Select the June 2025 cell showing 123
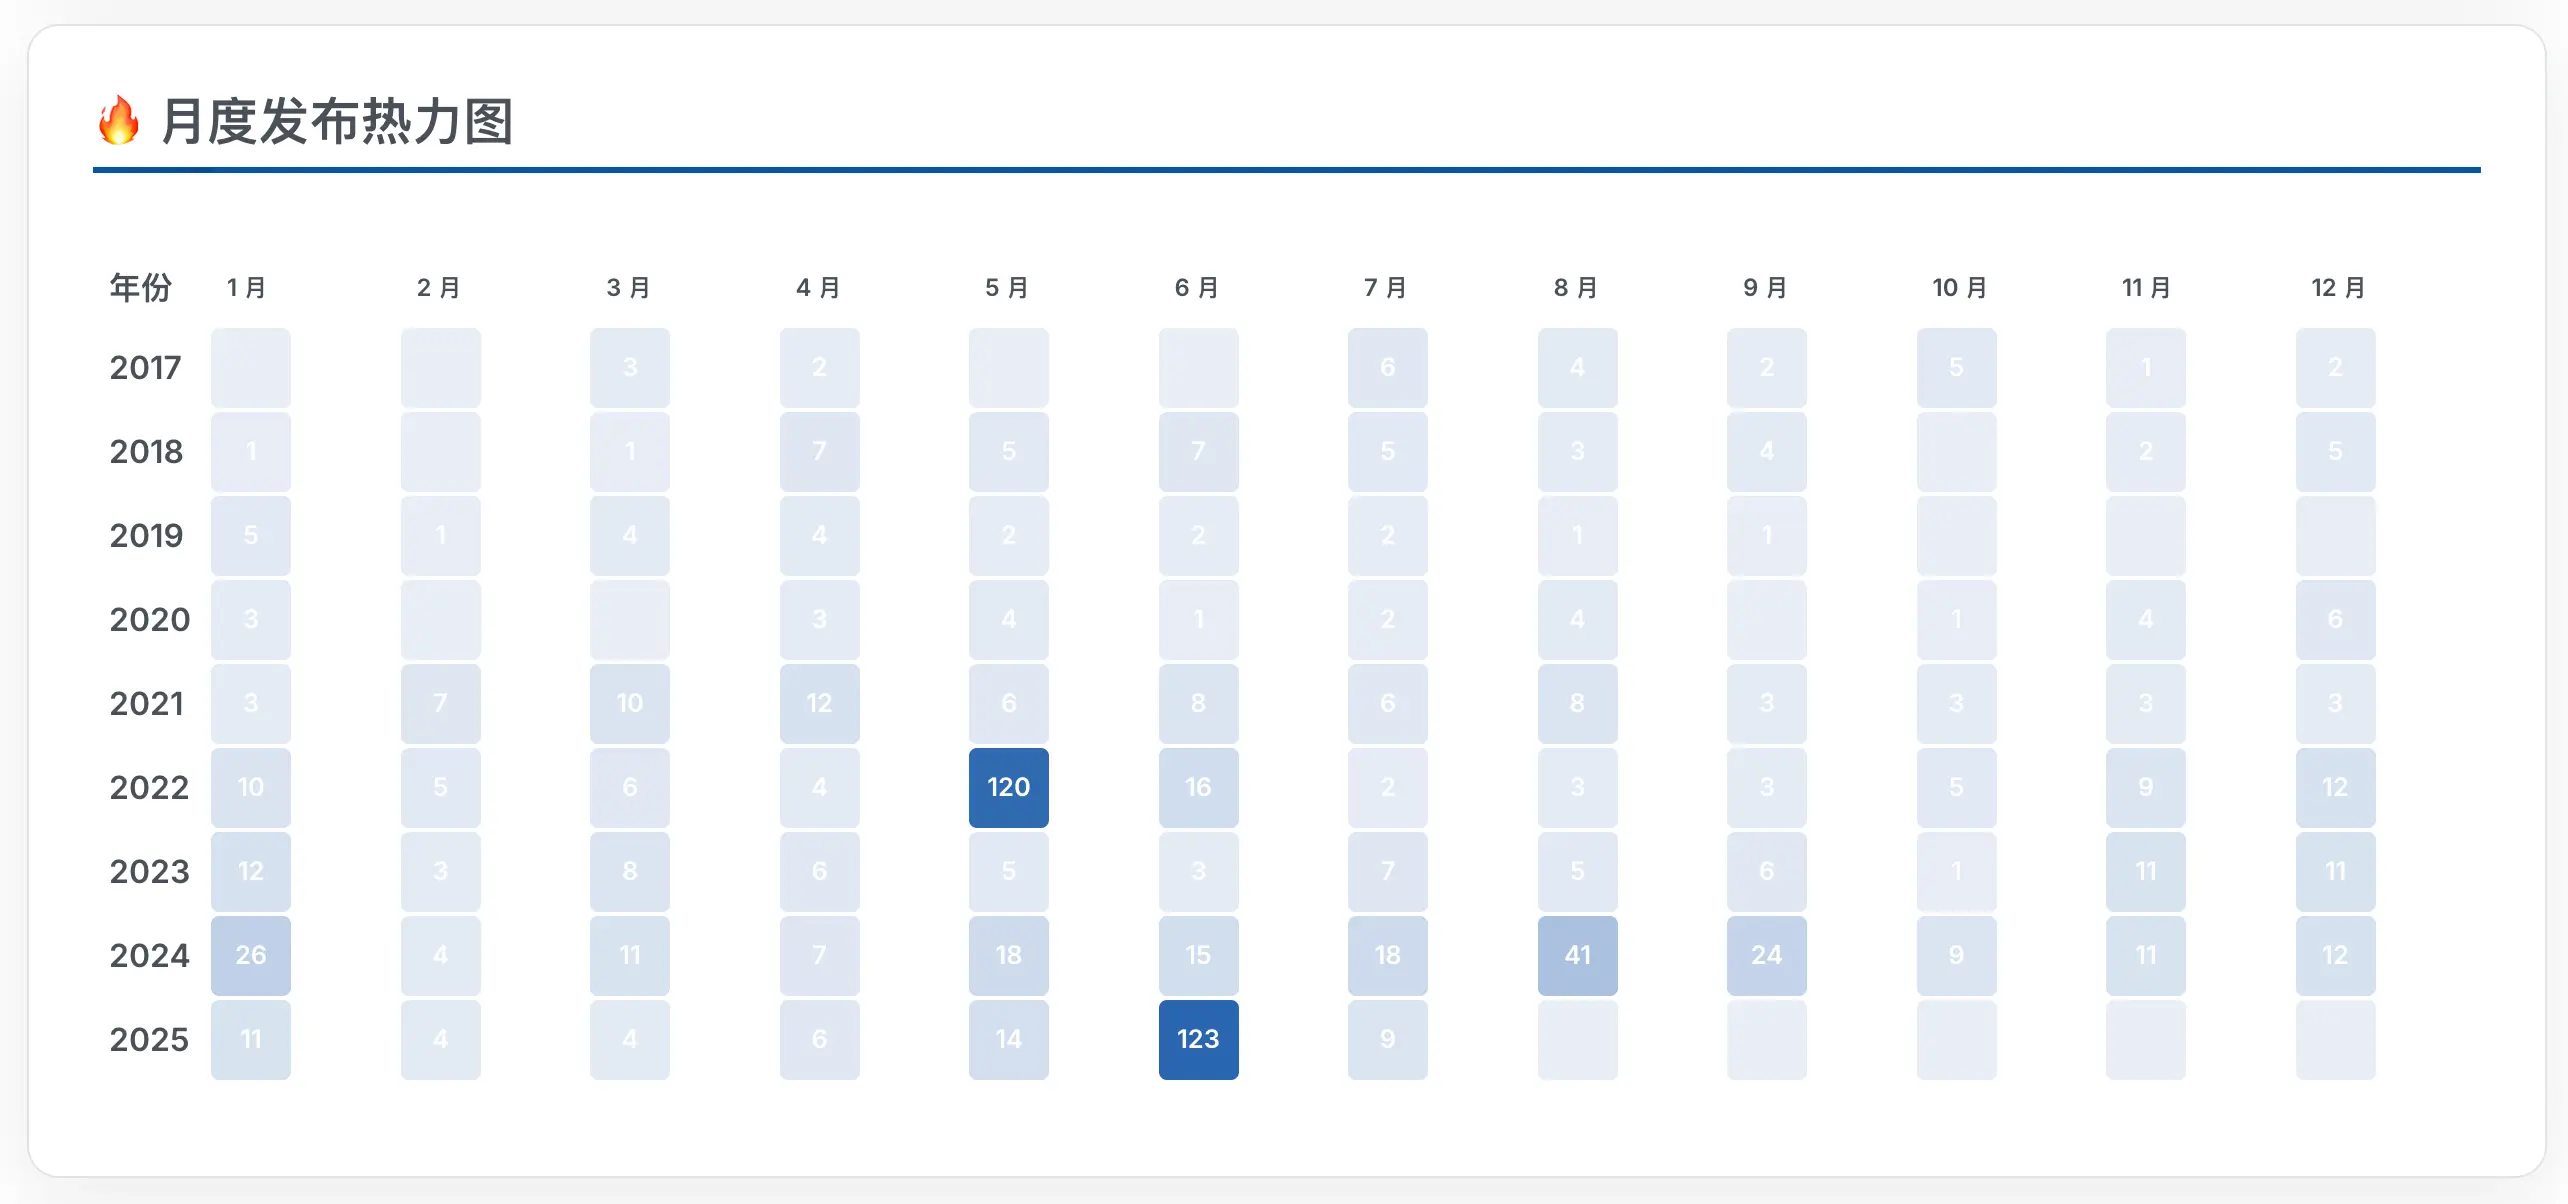 click(1198, 1039)
